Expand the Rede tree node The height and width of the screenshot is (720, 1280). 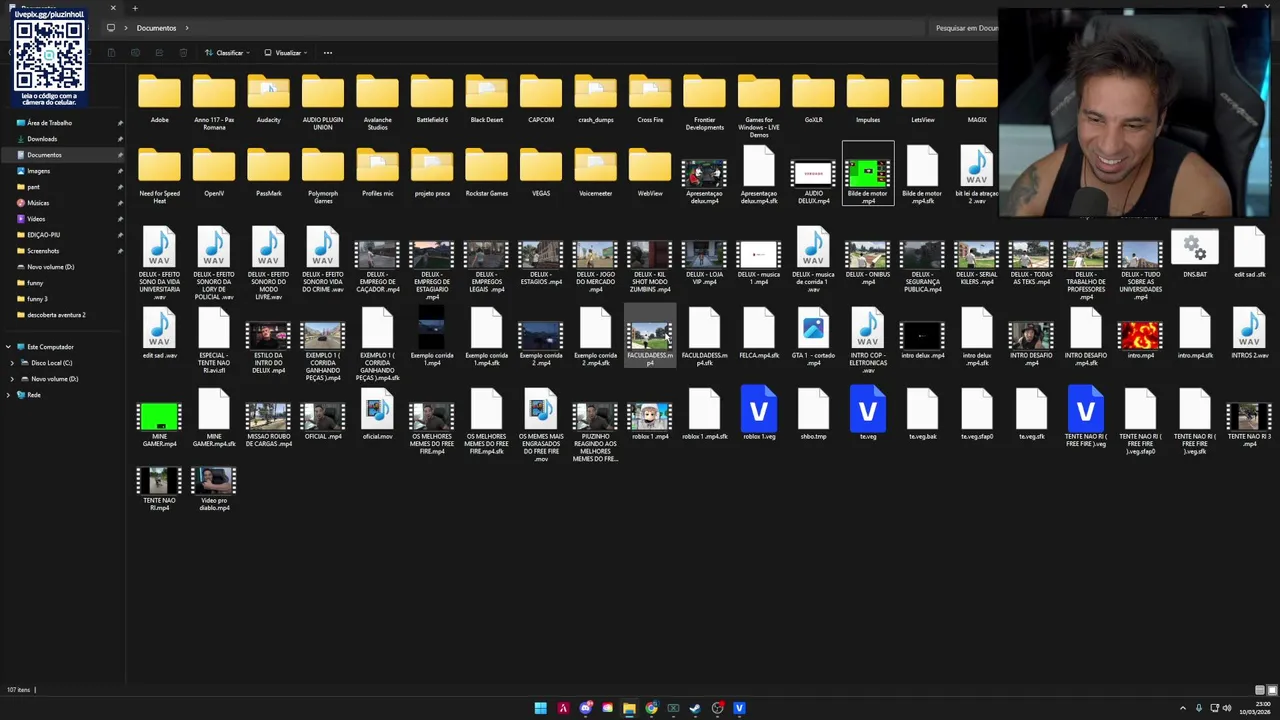(x=8, y=395)
